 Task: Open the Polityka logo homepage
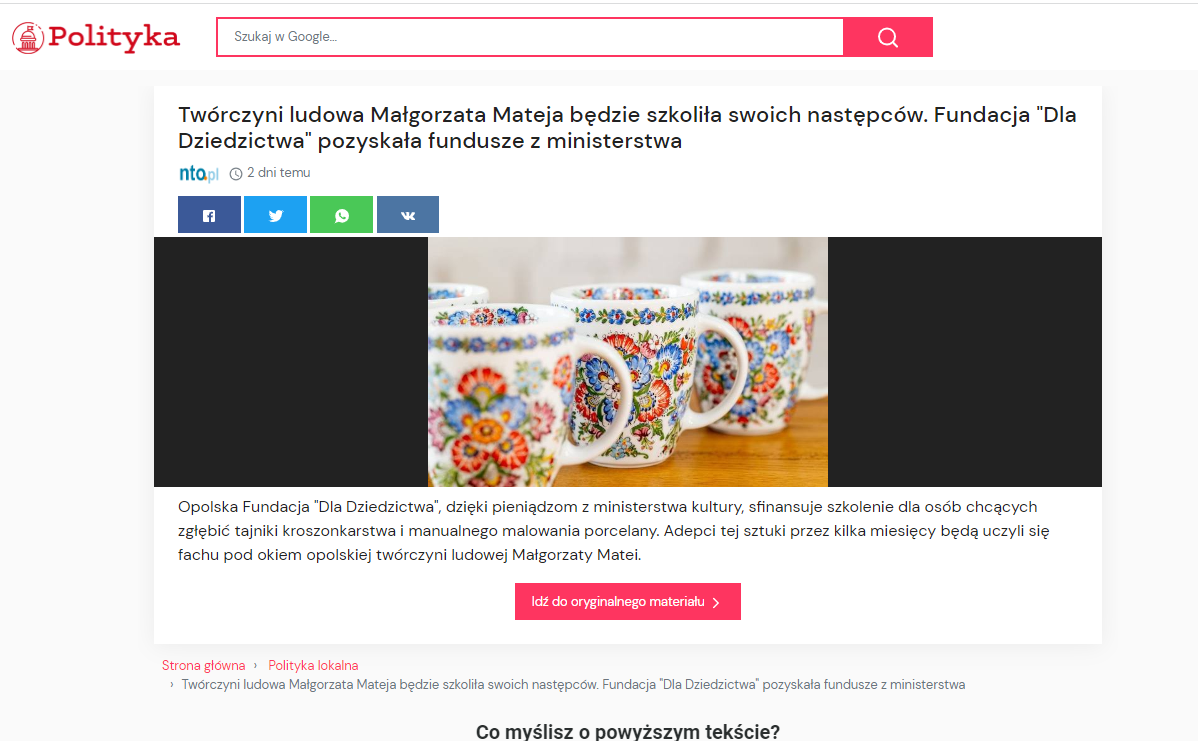pyautogui.click(x=96, y=37)
